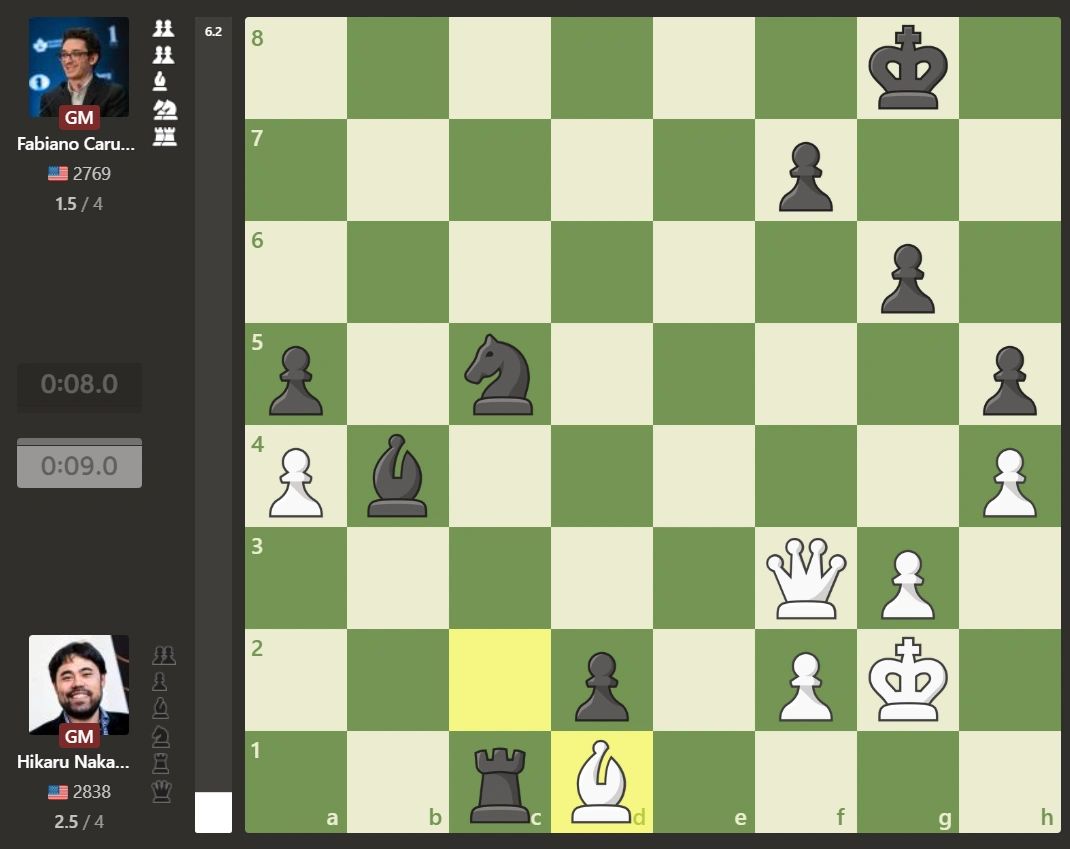Select the white bishop on the highlighted d1 square

[x=603, y=783]
